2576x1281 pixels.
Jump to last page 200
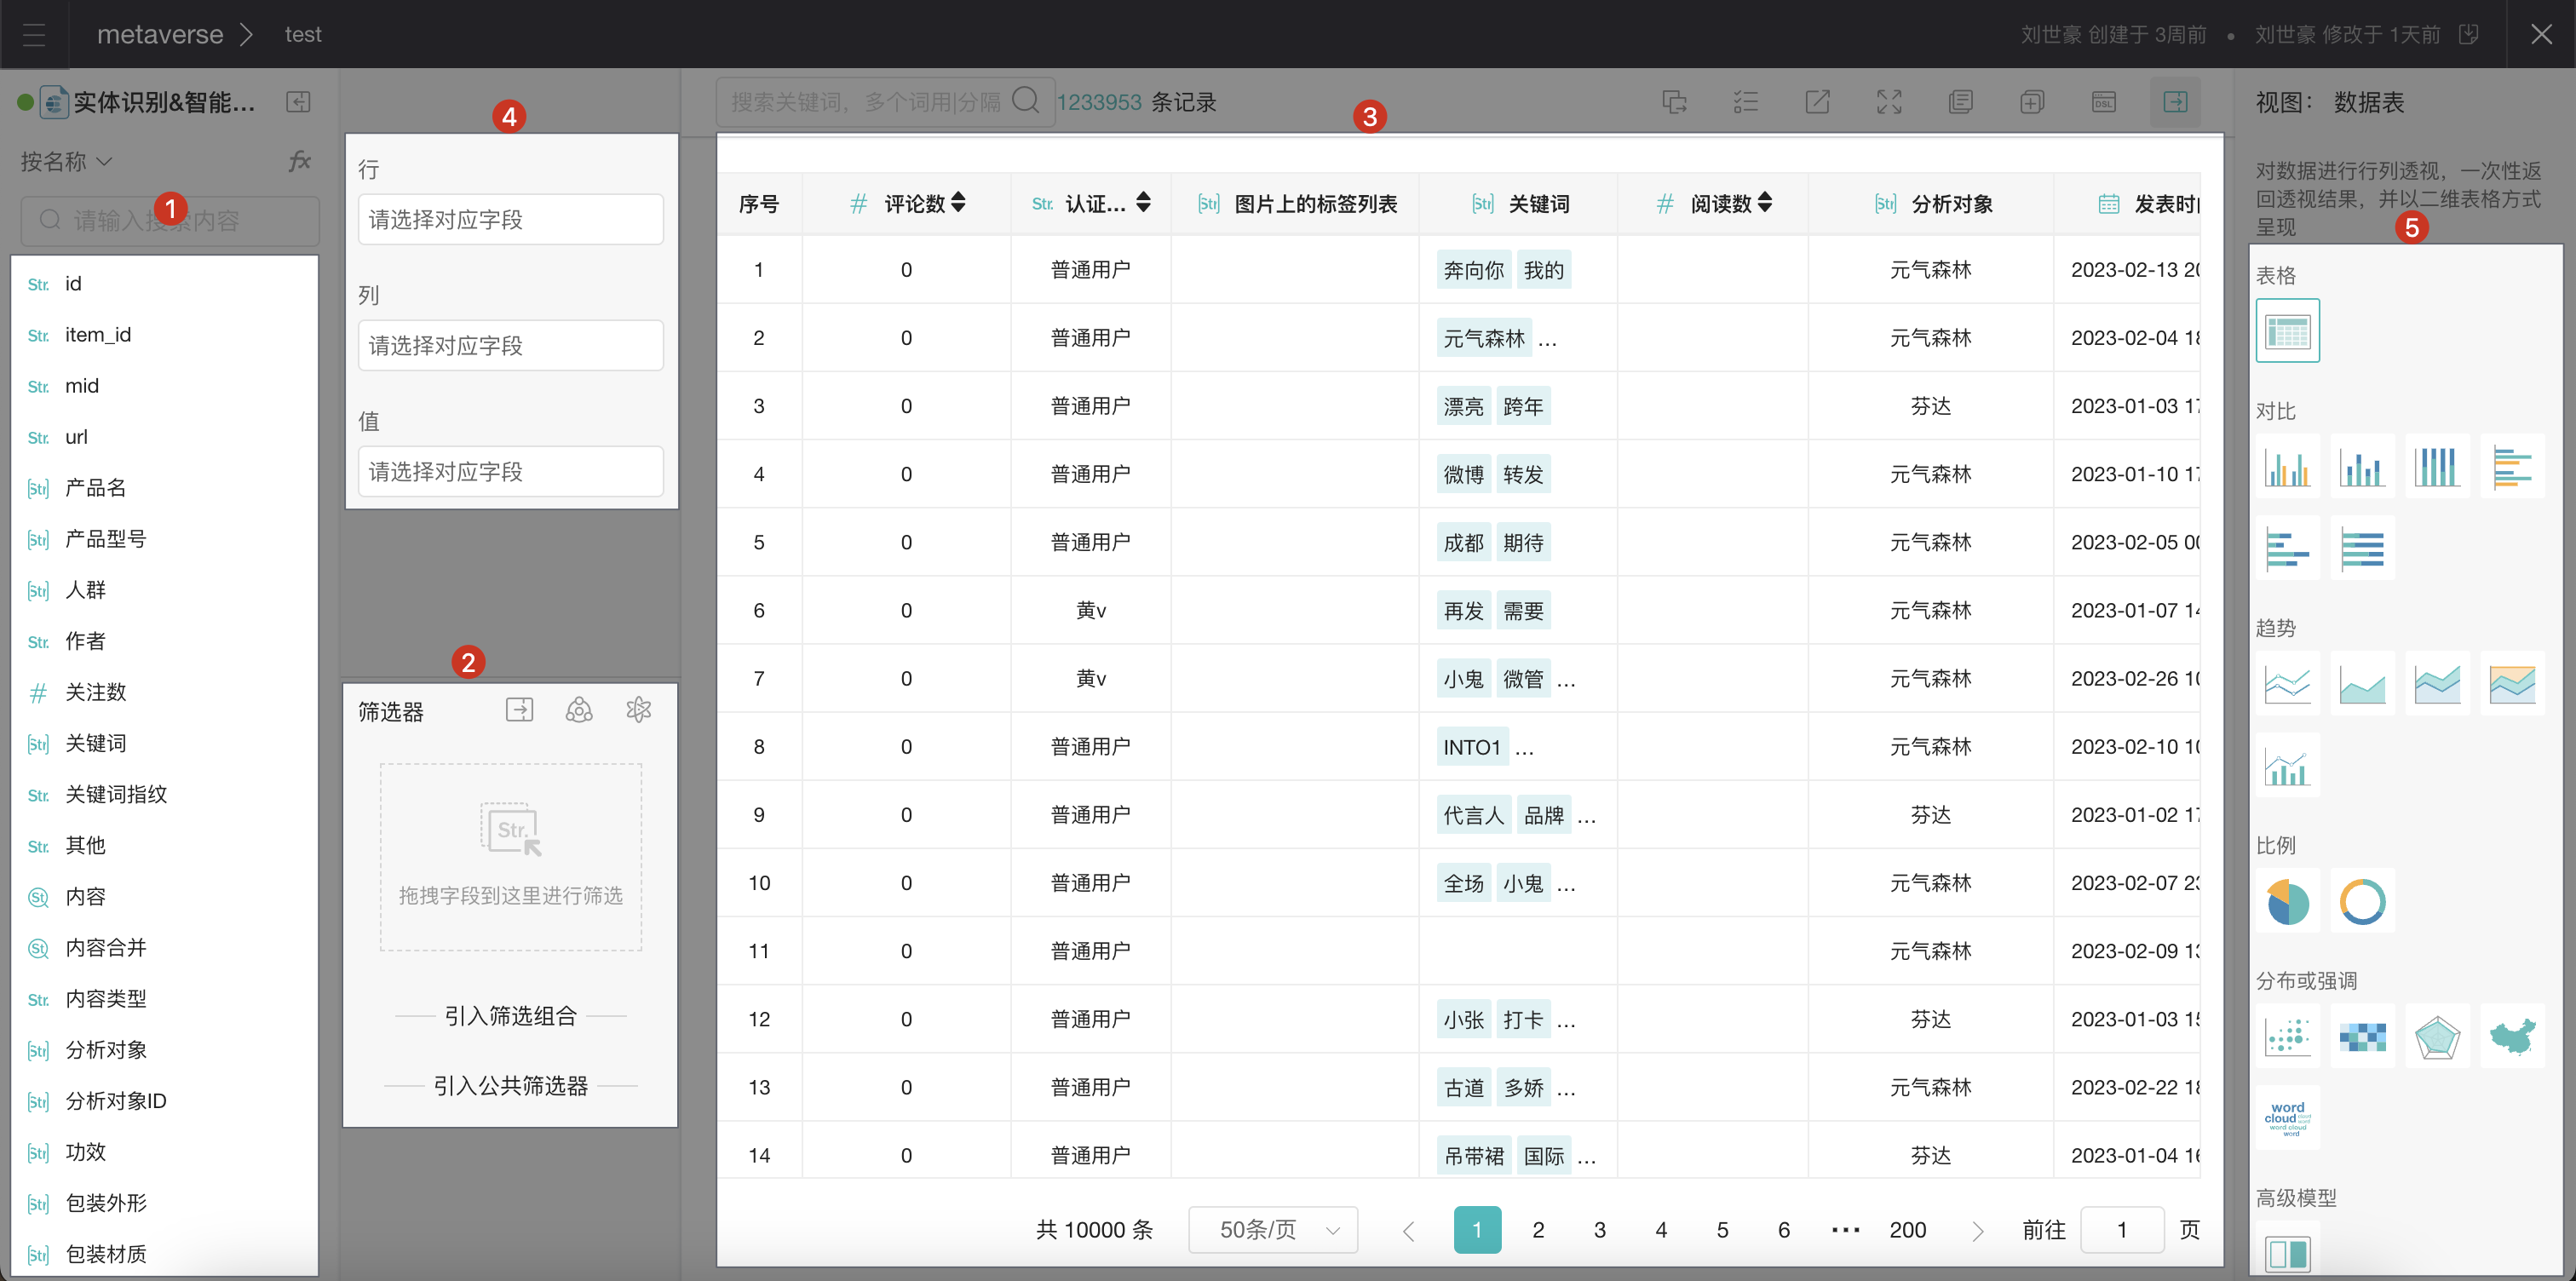[1907, 1229]
